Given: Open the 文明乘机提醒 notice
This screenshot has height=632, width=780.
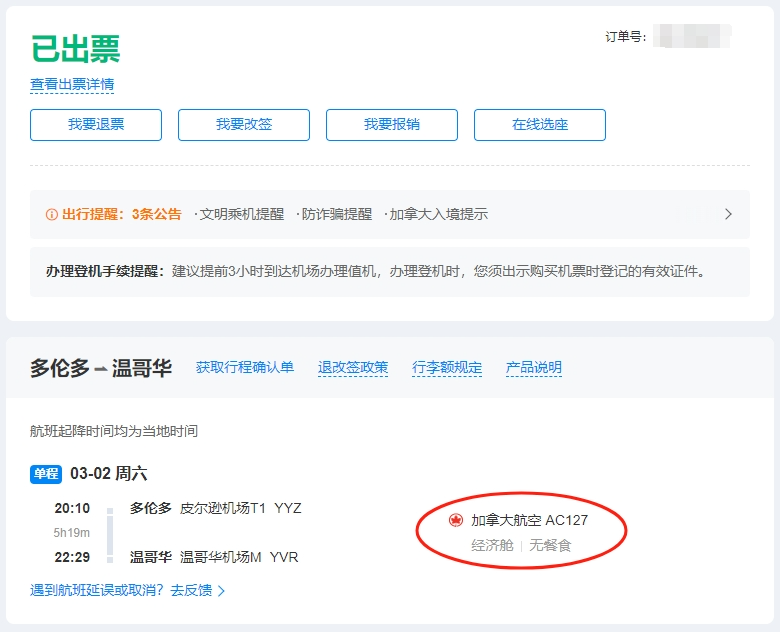Looking at the screenshot, I should coord(239,214).
